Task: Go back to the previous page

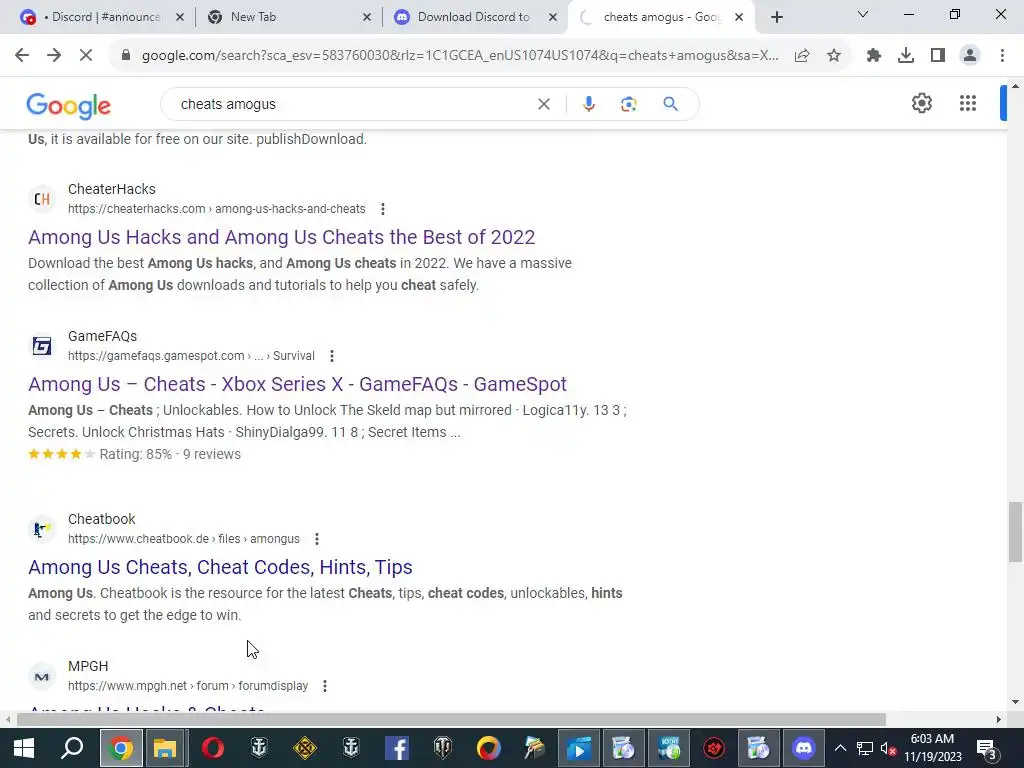Action: [22, 56]
